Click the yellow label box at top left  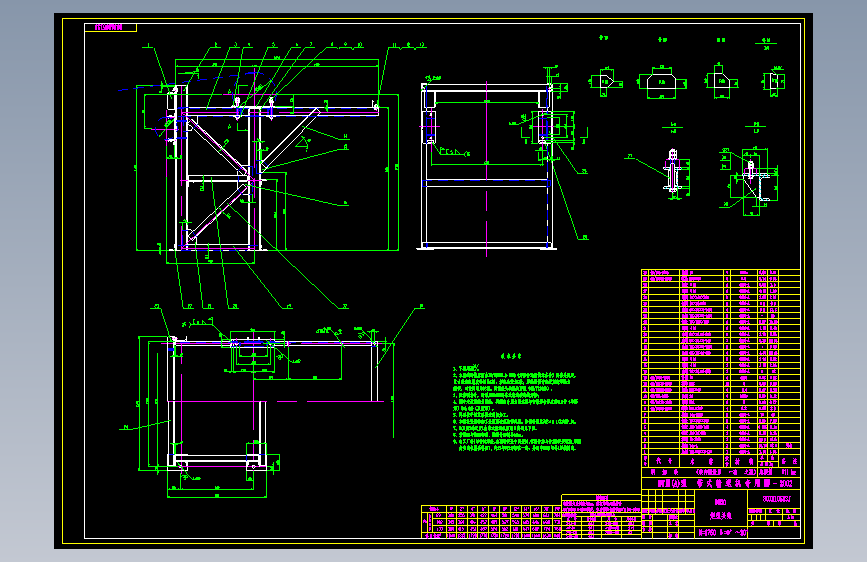(110, 27)
